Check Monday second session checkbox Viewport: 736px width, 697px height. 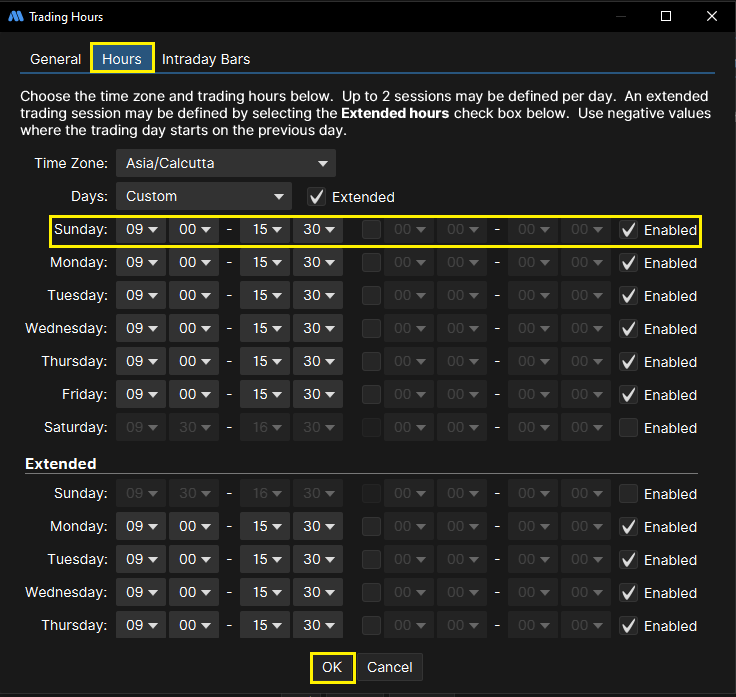[372, 262]
